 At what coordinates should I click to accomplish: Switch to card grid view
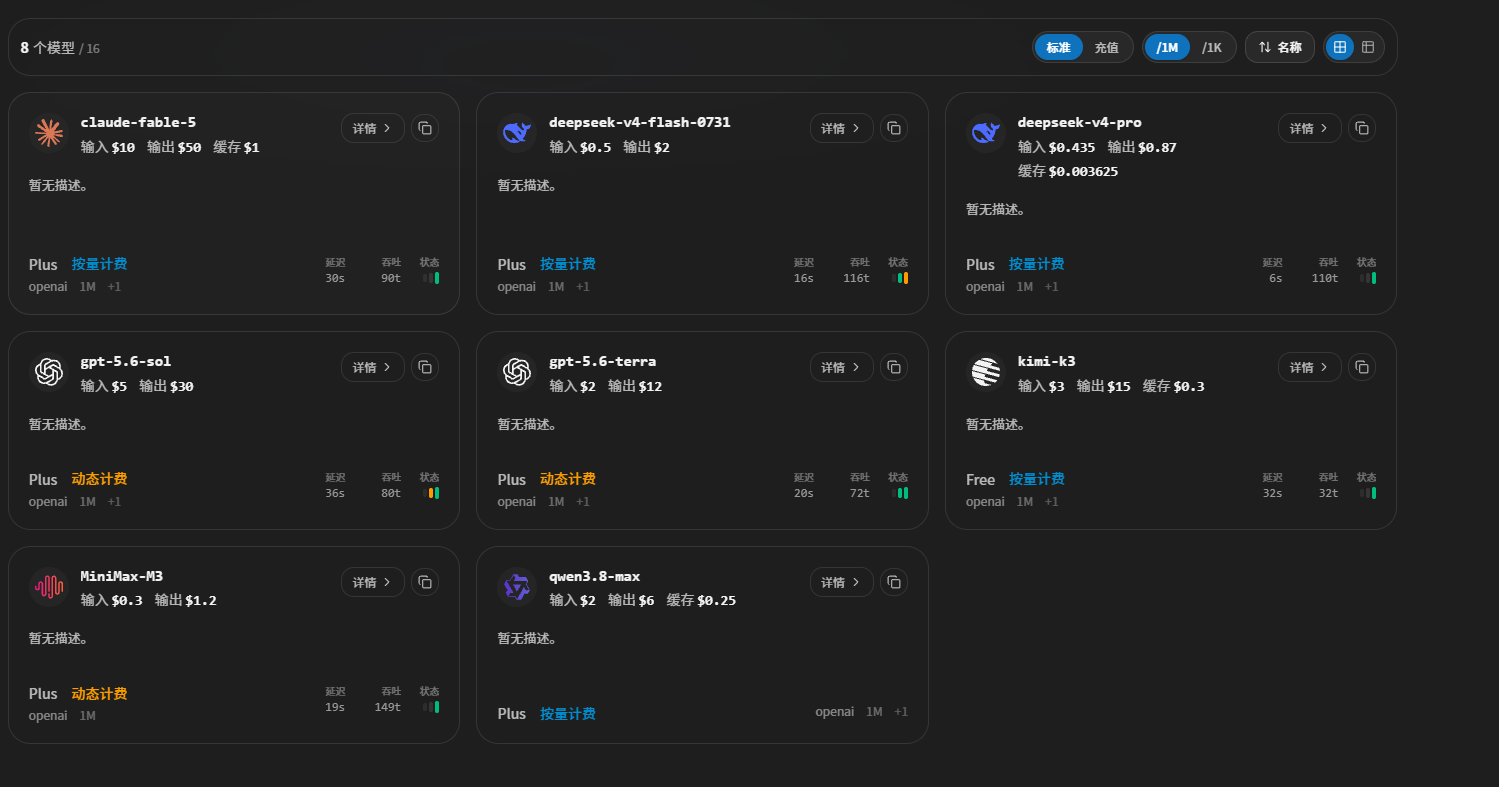1340,47
